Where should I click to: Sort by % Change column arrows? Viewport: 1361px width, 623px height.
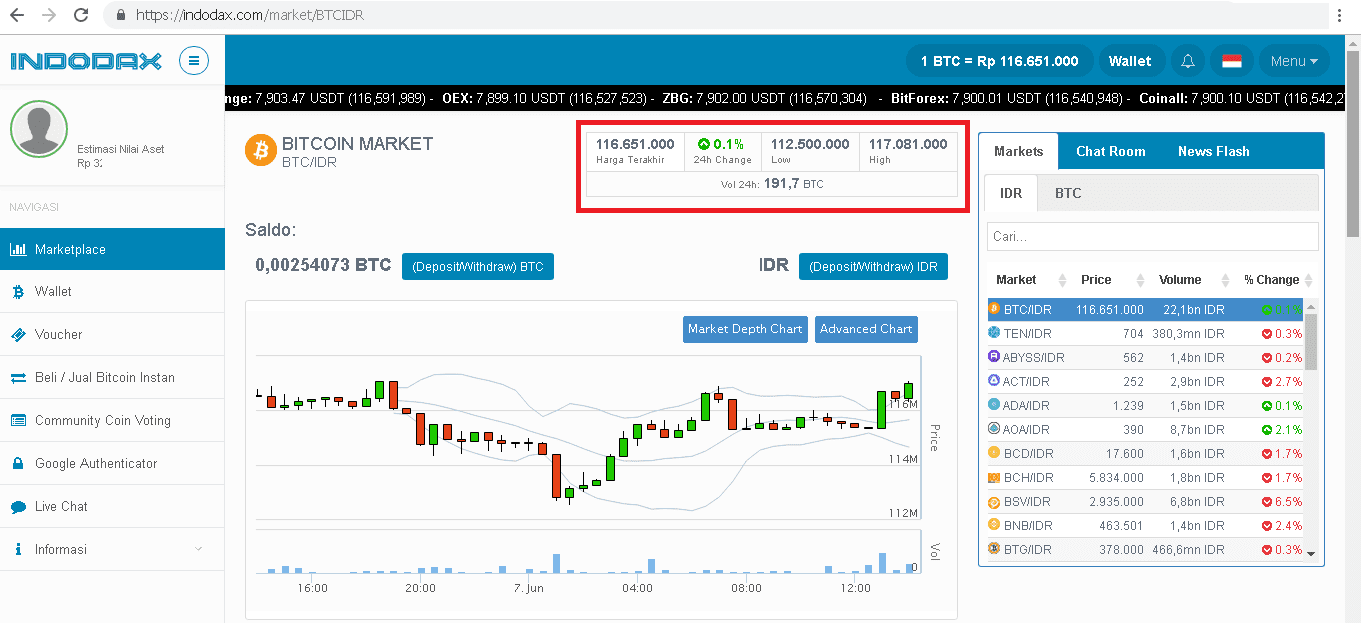(1309, 280)
